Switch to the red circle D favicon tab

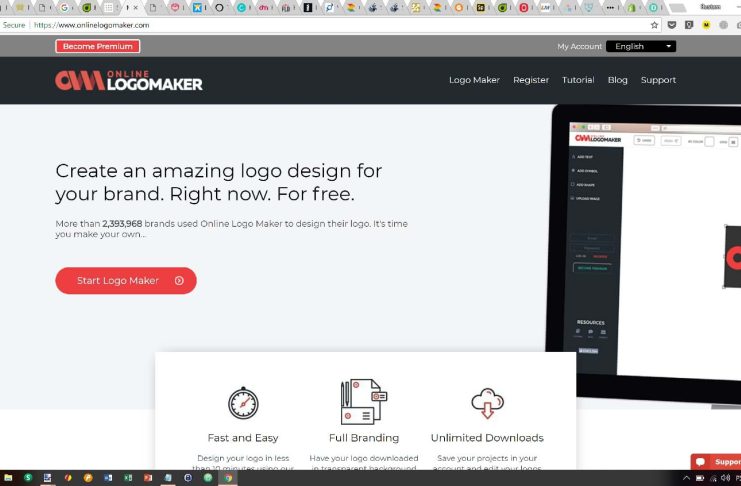click(524, 8)
